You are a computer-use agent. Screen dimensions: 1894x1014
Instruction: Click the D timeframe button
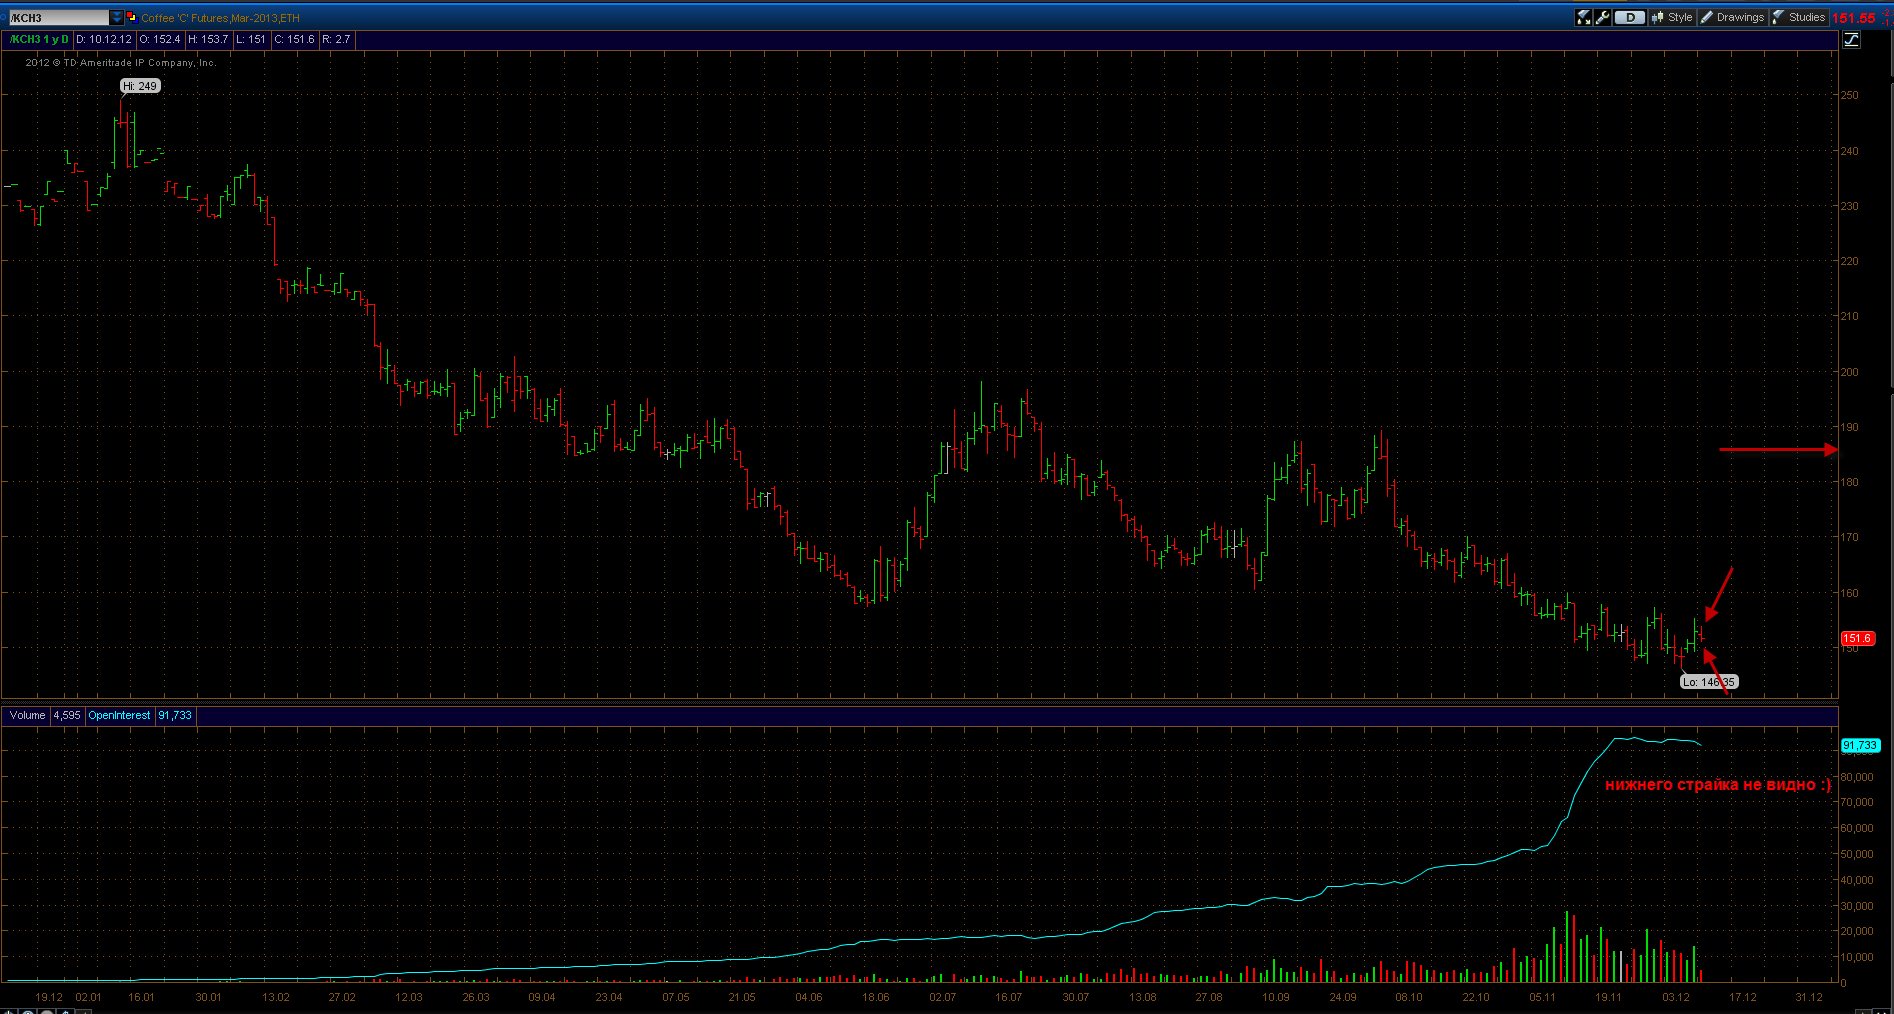pos(1630,17)
